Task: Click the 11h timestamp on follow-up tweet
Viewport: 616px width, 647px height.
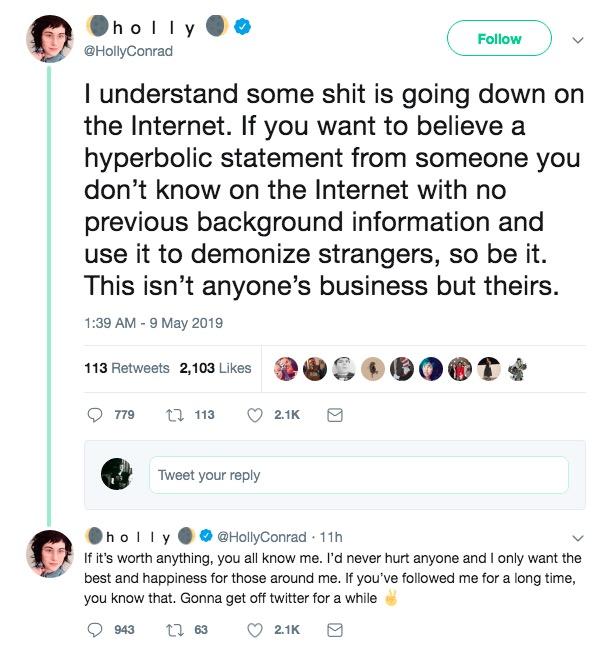Action: pos(330,537)
